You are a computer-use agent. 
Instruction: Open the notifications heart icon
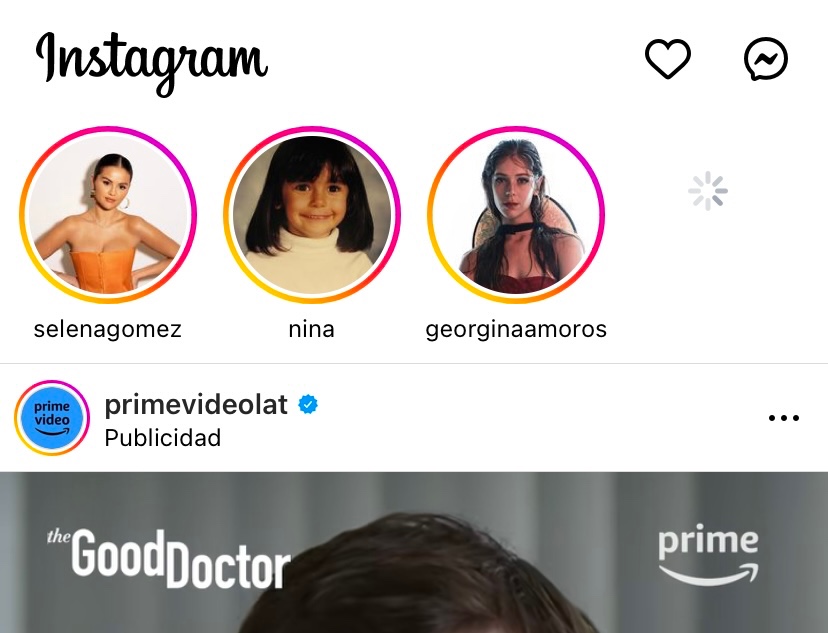coord(668,60)
